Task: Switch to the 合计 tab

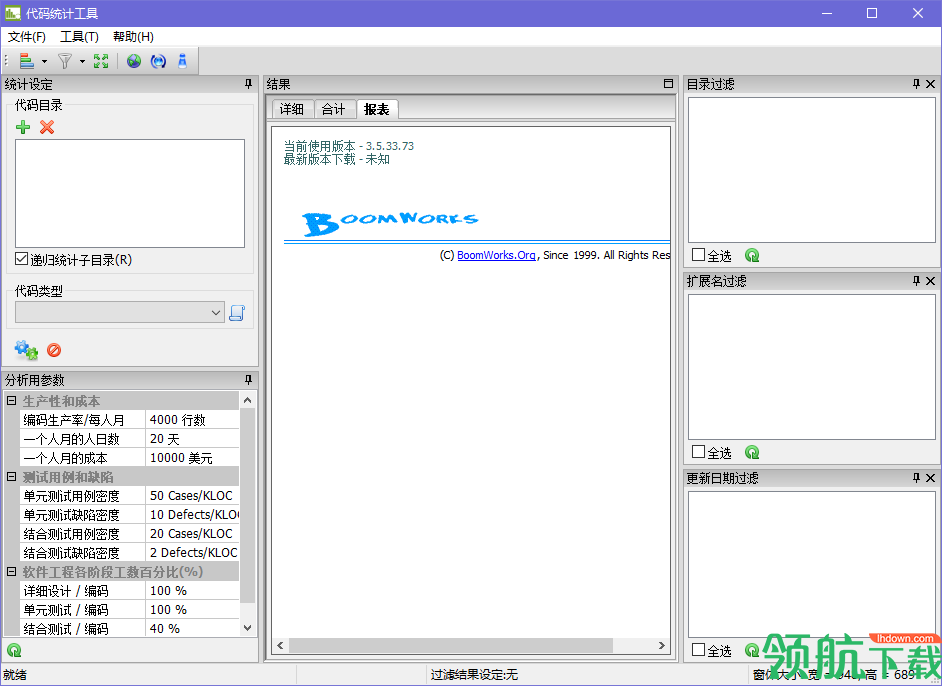Action: coord(333,109)
